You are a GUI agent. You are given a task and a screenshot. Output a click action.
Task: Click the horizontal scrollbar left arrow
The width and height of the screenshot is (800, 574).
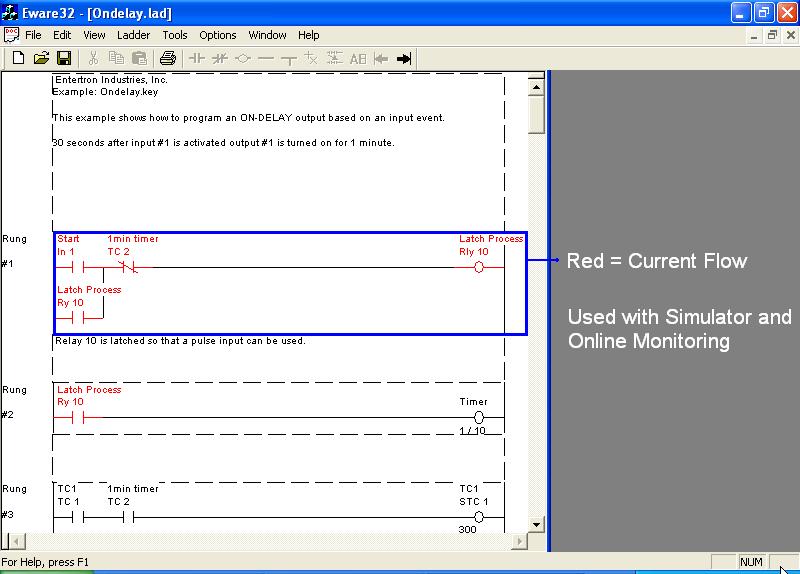point(16,541)
